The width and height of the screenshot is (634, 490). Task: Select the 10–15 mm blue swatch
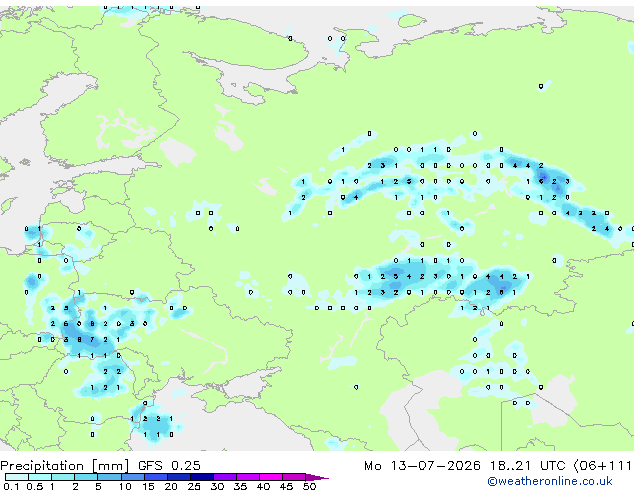(x=132, y=477)
